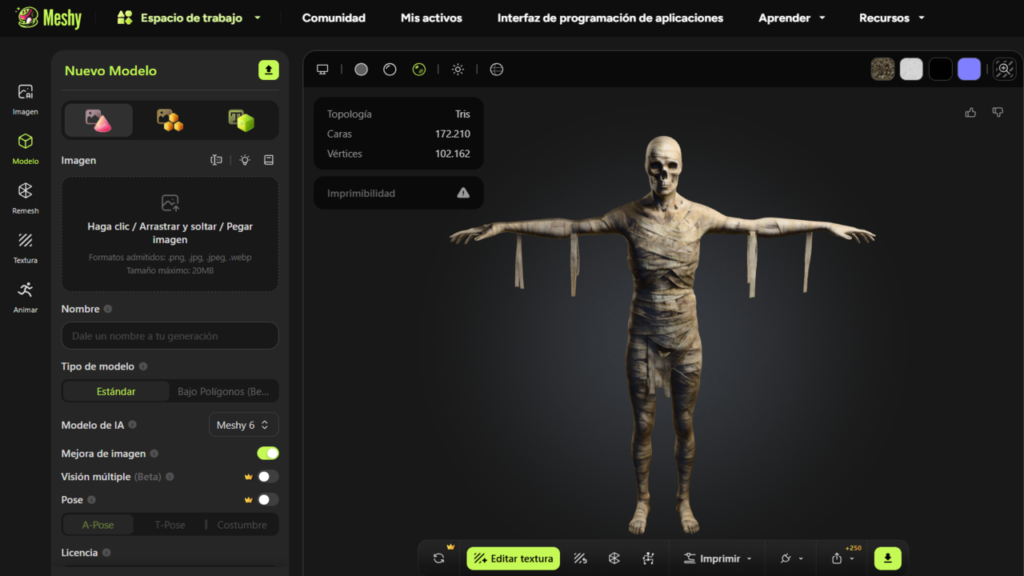This screenshot has width=1024, height=576.
Task: Click the compare icon next to Imagen label
Action: [x=216, y=160]
